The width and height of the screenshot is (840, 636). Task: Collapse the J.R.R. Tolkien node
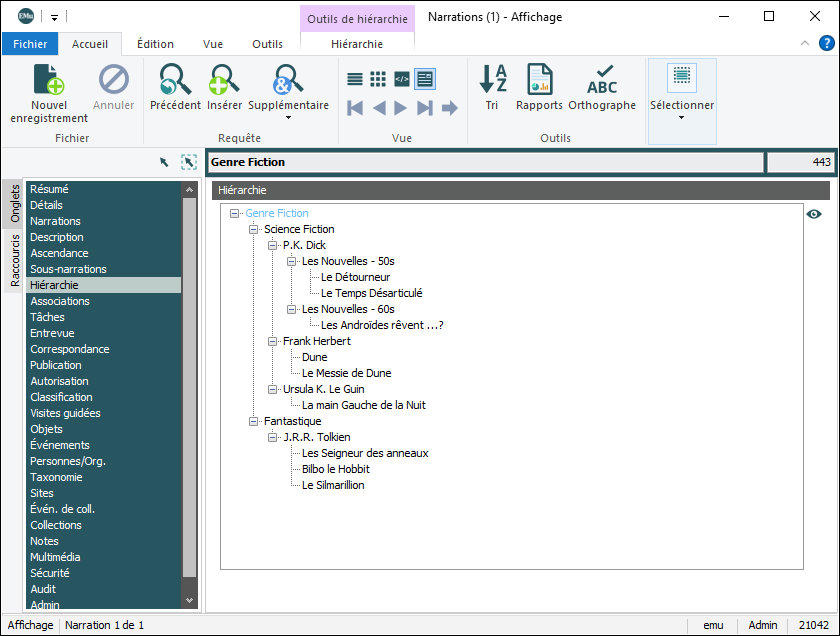point(273,438)
